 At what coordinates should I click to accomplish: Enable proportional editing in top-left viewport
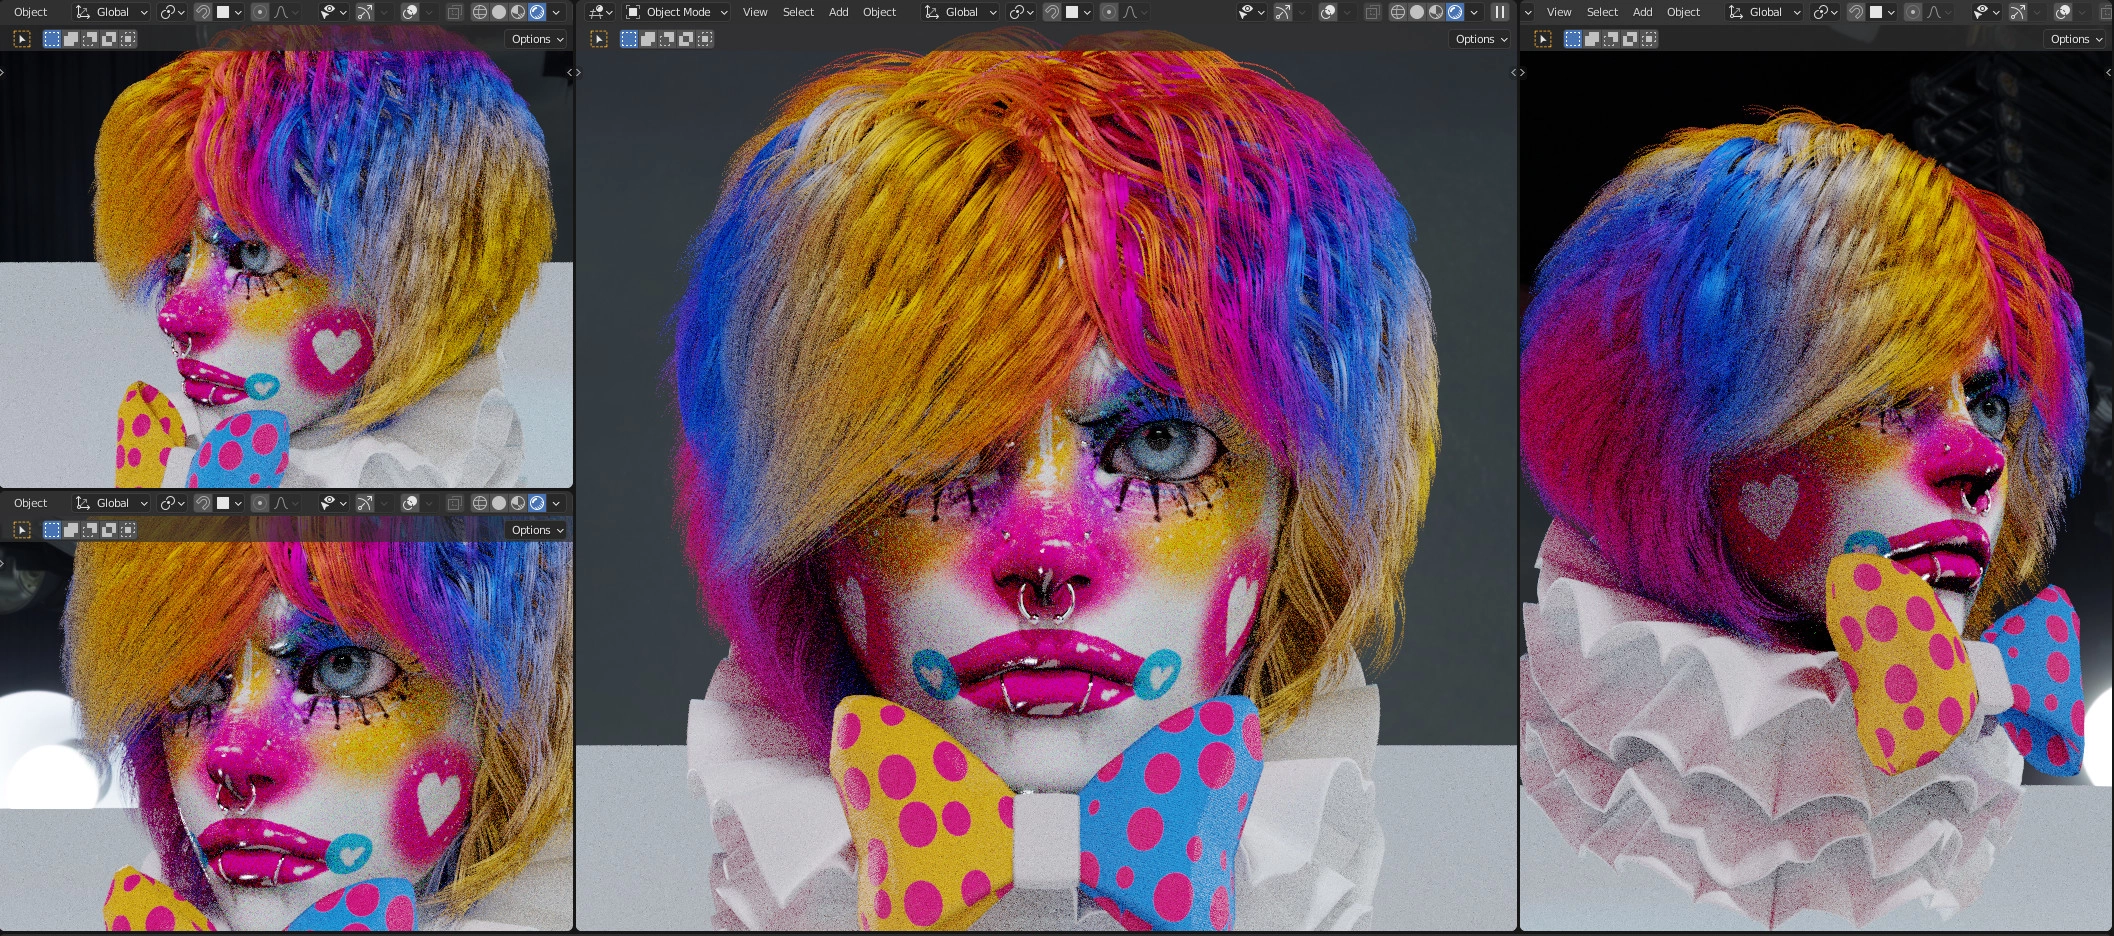click(259, 12)
